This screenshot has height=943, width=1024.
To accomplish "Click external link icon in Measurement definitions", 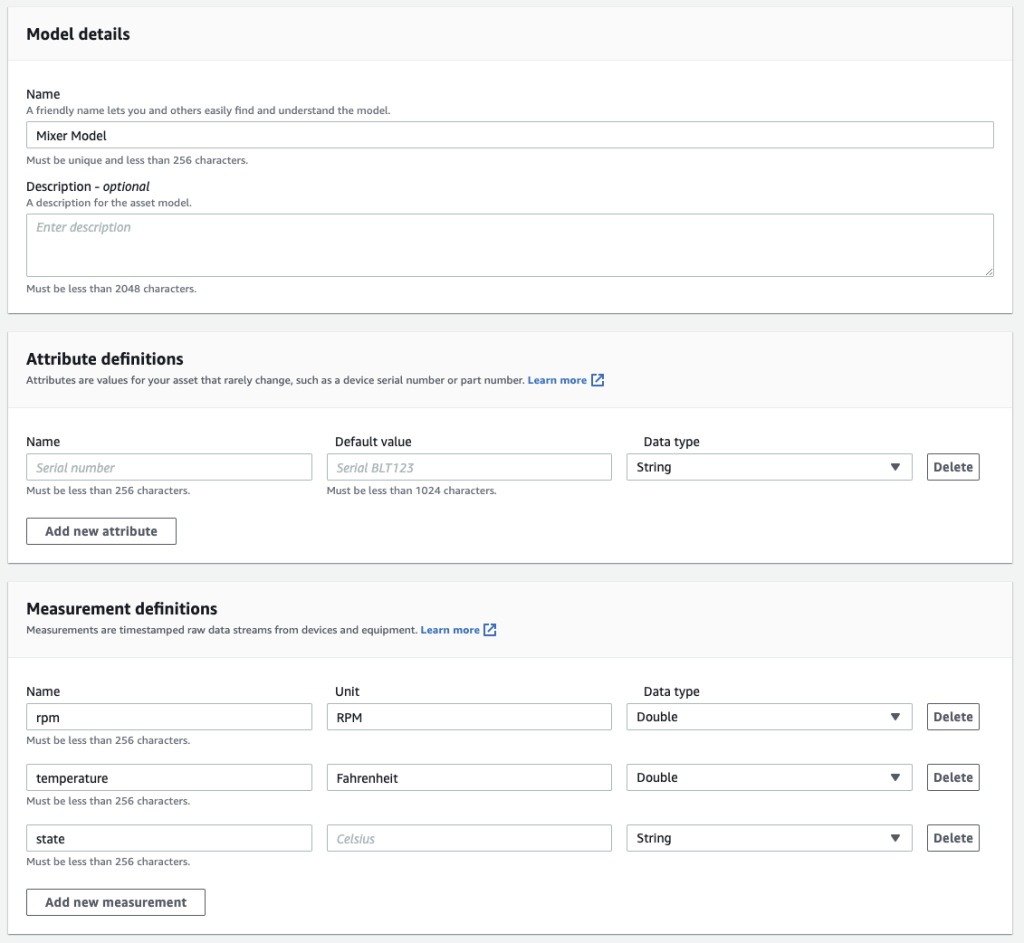I will pyautogui.click(x=490, y=630).
